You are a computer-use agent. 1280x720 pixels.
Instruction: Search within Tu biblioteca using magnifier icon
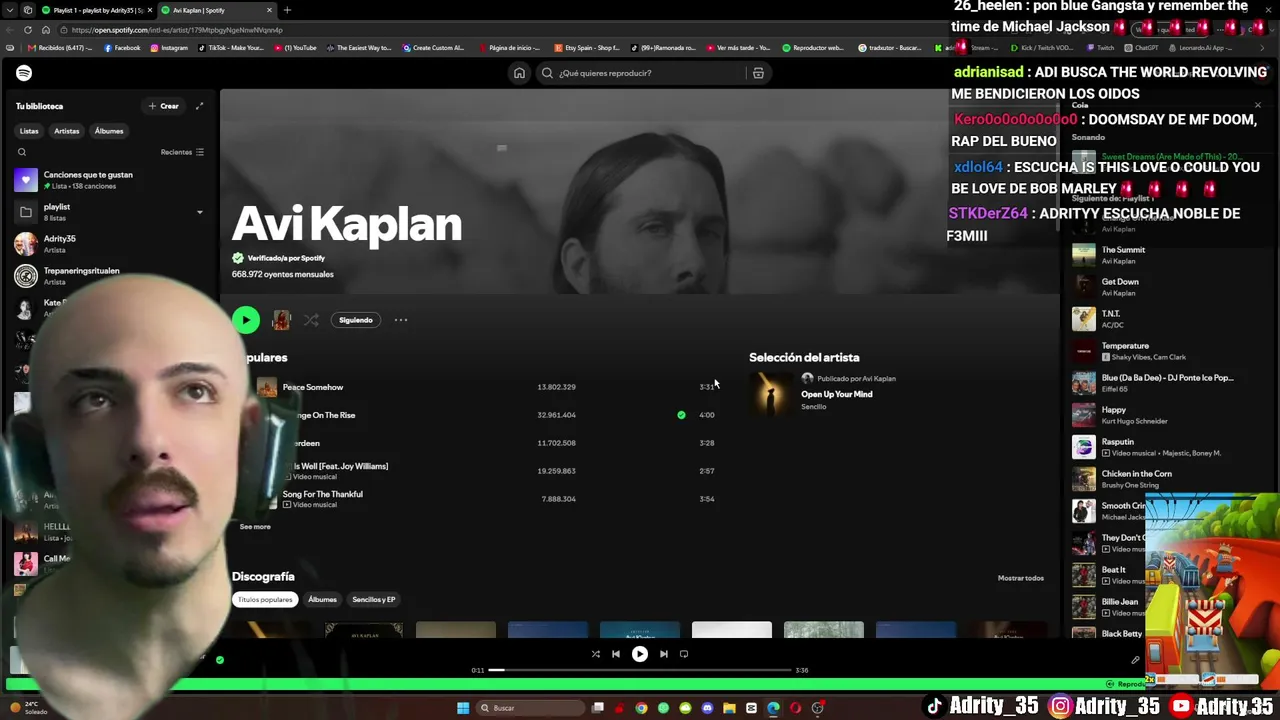pos(22,152)
